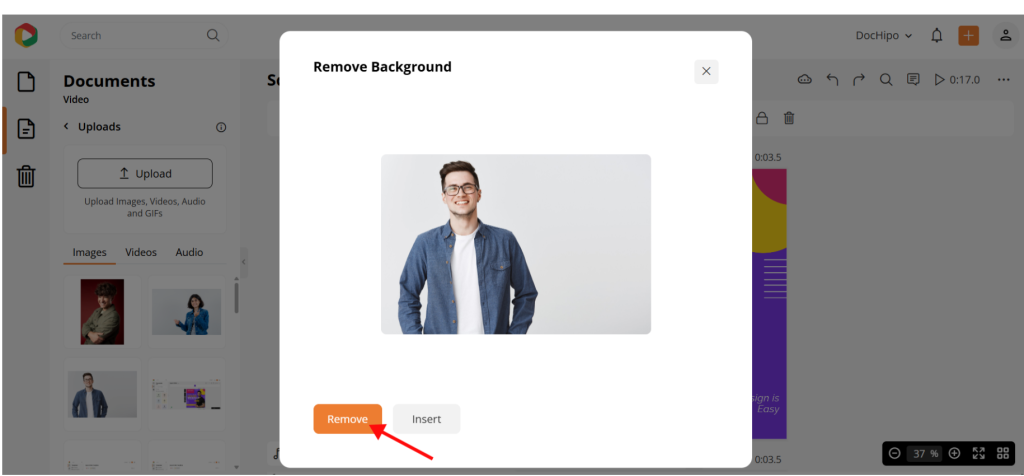Image resolution: width=1024 pixels, height=476 pixels.
Task: Click the orange Remove button
Action: [x=347, y=419]
